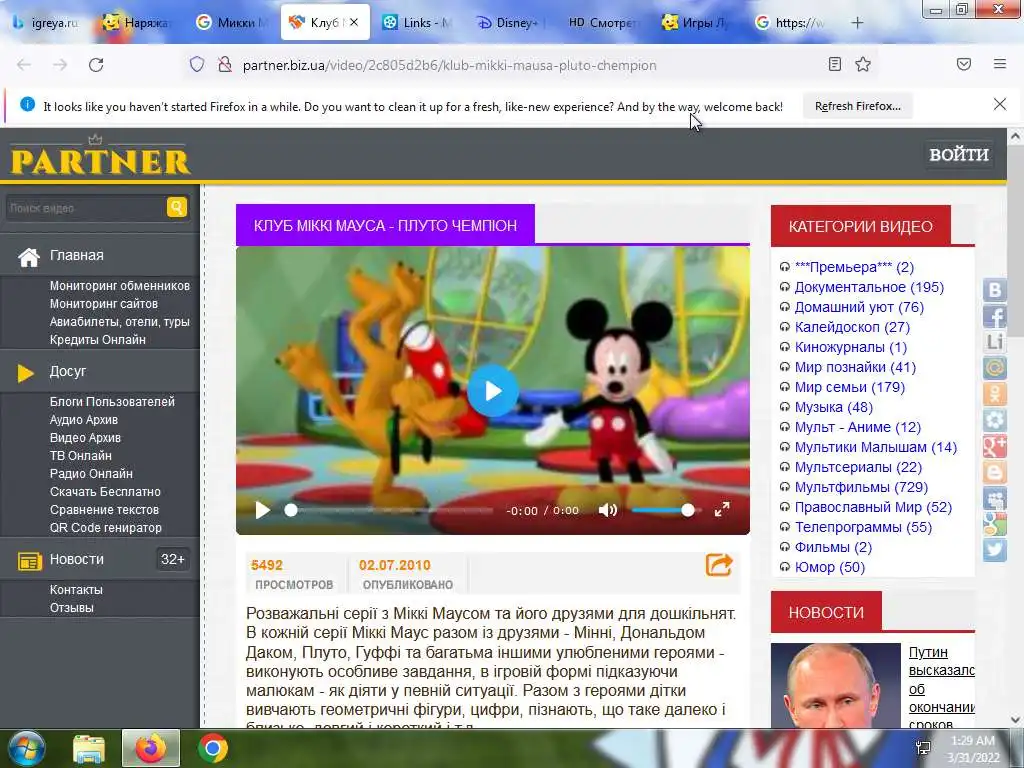The width and height of the screenshot is (1024, 768).
Task: Toggle fullscreen on the video player
Action: click(x=722, y=510)
